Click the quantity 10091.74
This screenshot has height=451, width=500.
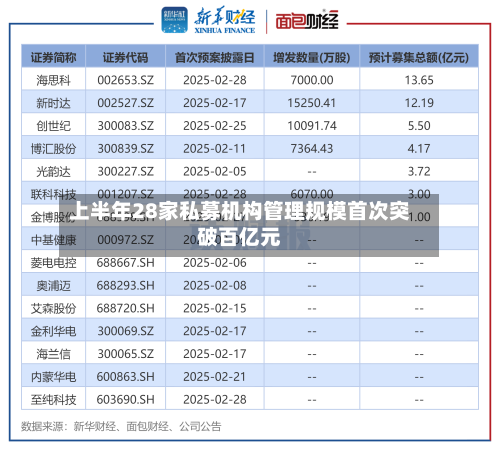click(x=312, y=126)
